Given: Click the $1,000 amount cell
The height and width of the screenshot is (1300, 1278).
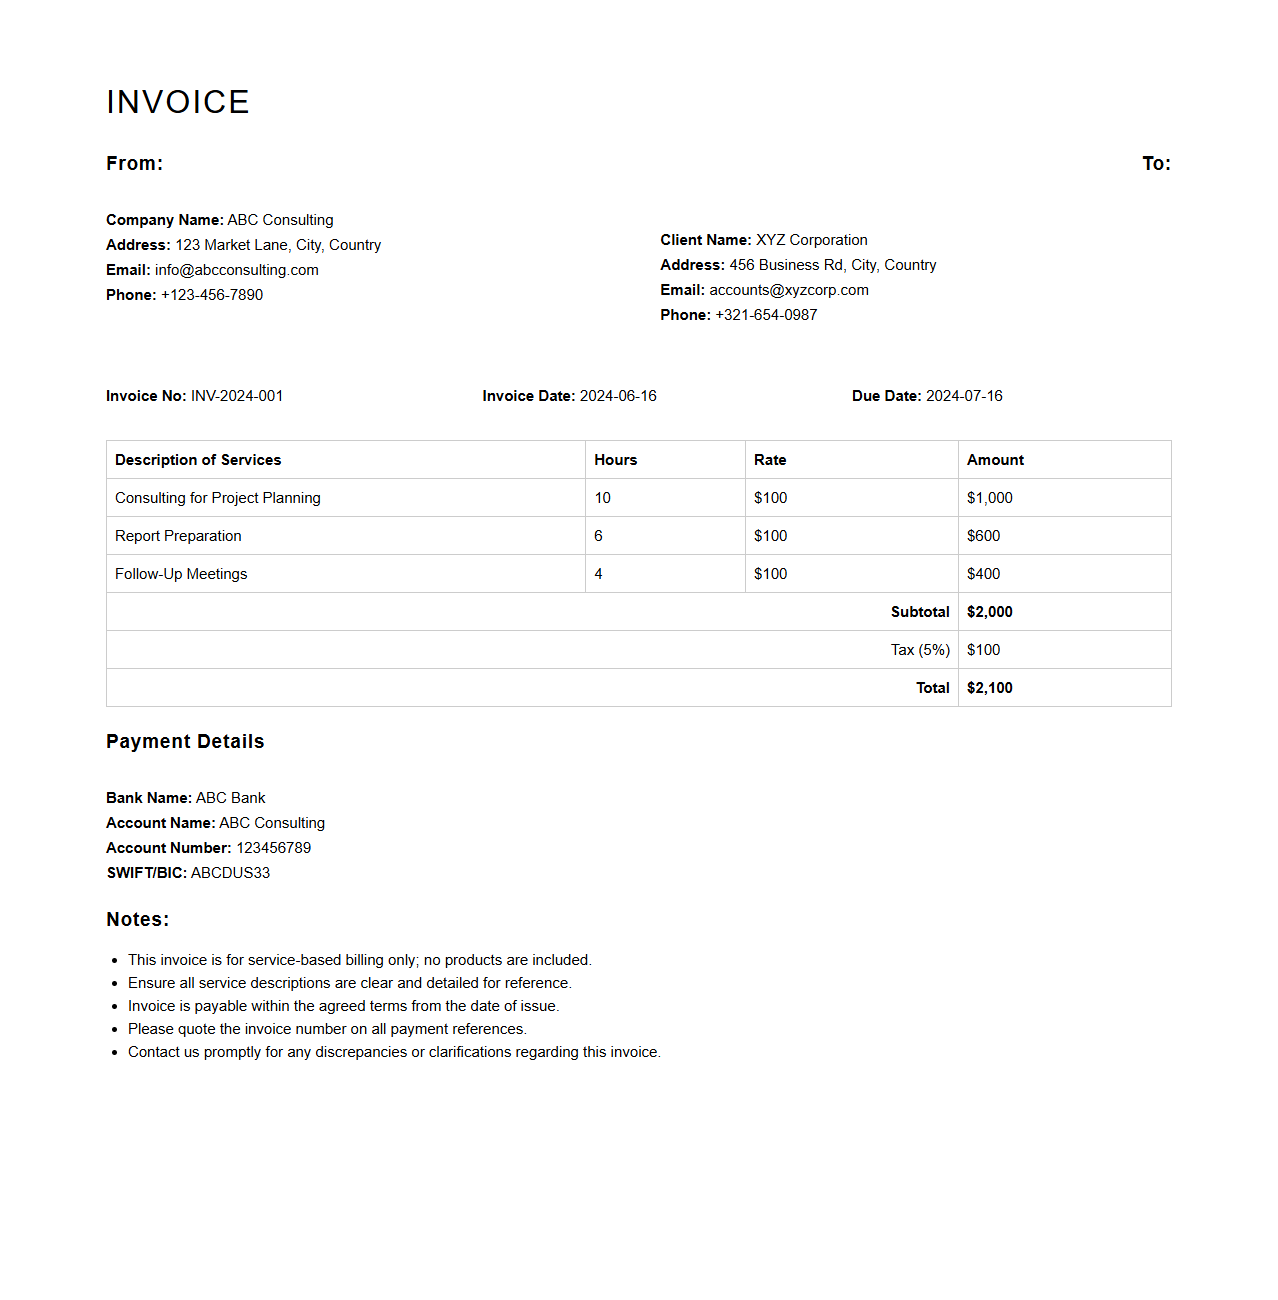Looking at the screenshot, I should (989, 498).
